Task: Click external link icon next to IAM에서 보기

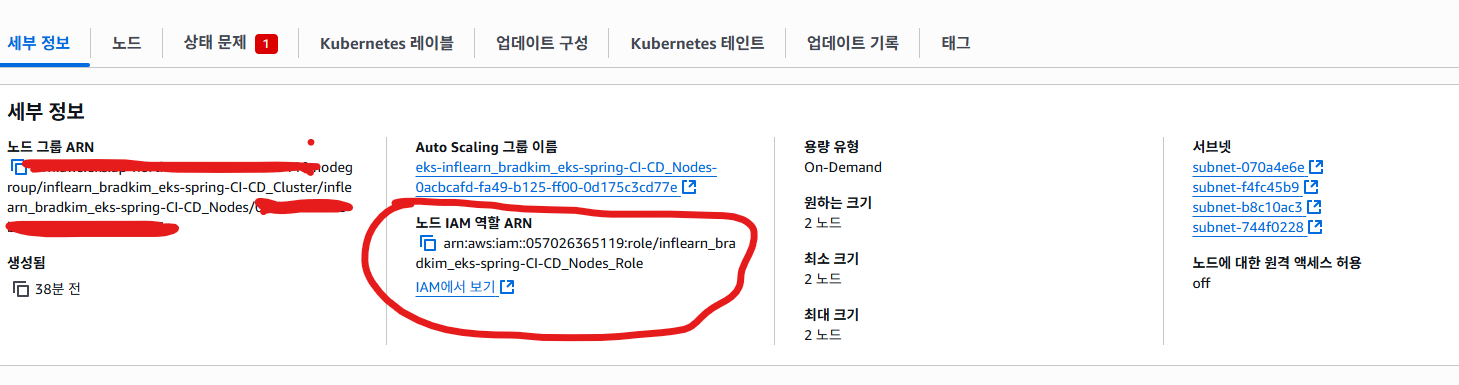Action: coord(507,287)
